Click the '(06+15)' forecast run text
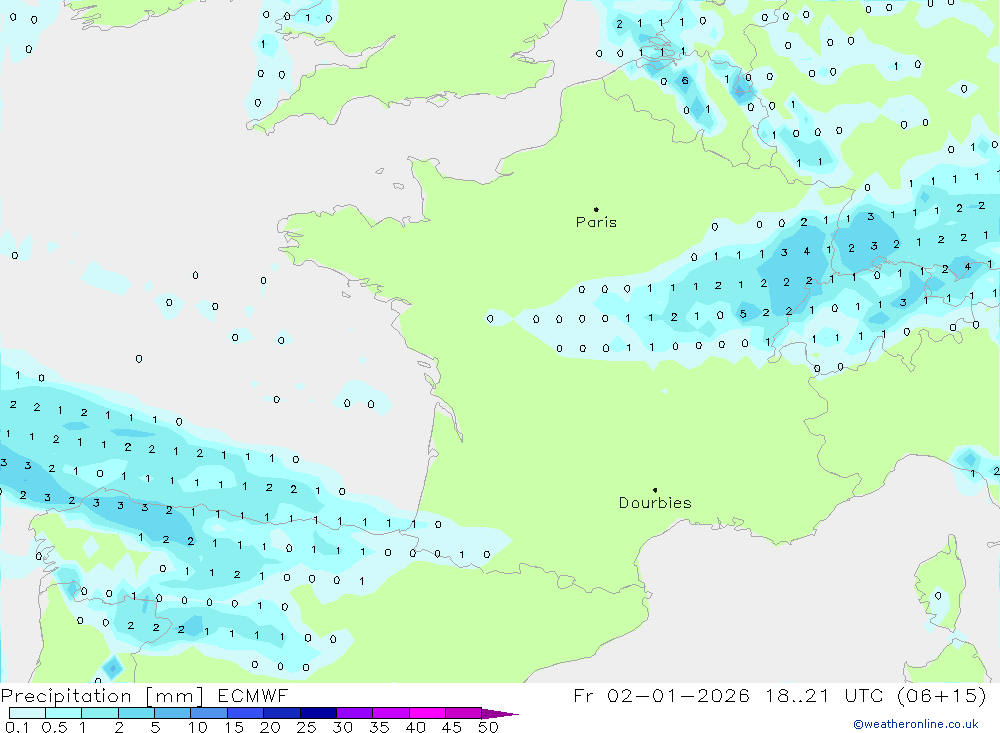 941,695
